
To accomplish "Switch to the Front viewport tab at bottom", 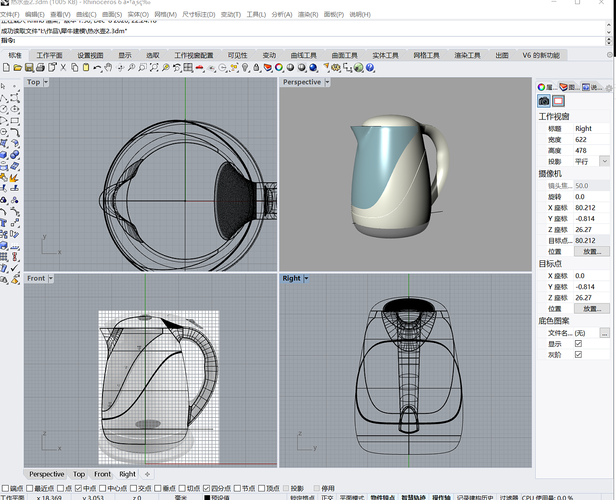I will coord(103,474).
